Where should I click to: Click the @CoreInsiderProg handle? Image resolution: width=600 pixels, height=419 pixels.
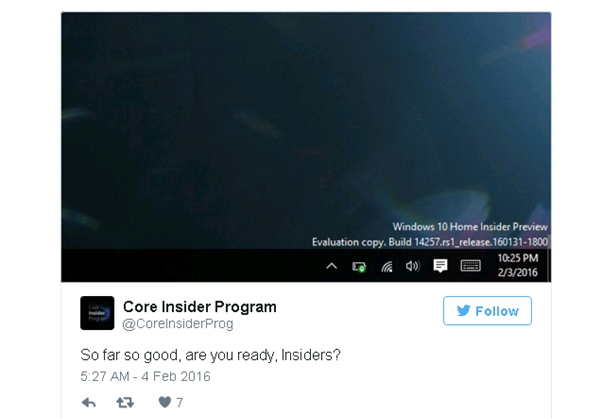tap(178, 324)
